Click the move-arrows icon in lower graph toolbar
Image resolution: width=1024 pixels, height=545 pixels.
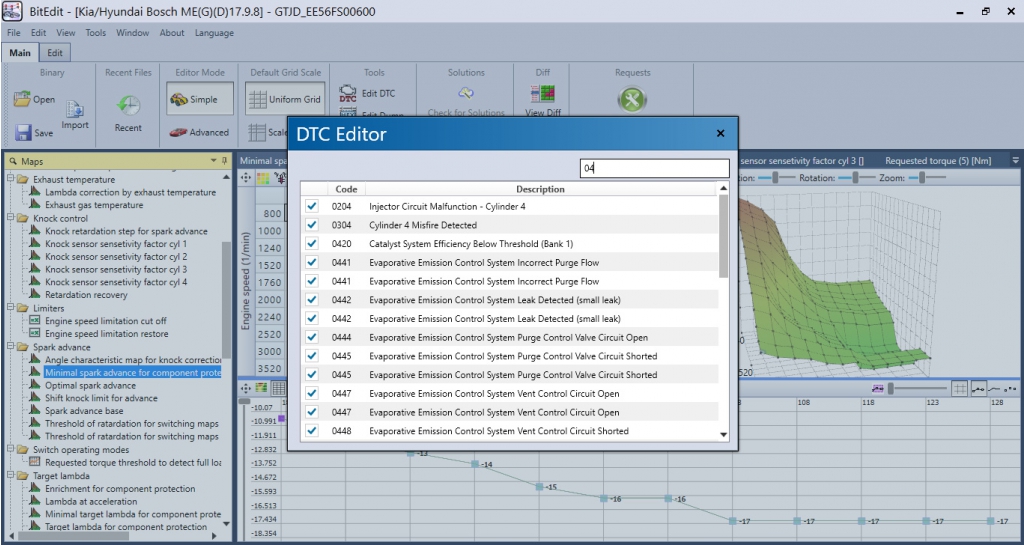(x=246, y=388)
